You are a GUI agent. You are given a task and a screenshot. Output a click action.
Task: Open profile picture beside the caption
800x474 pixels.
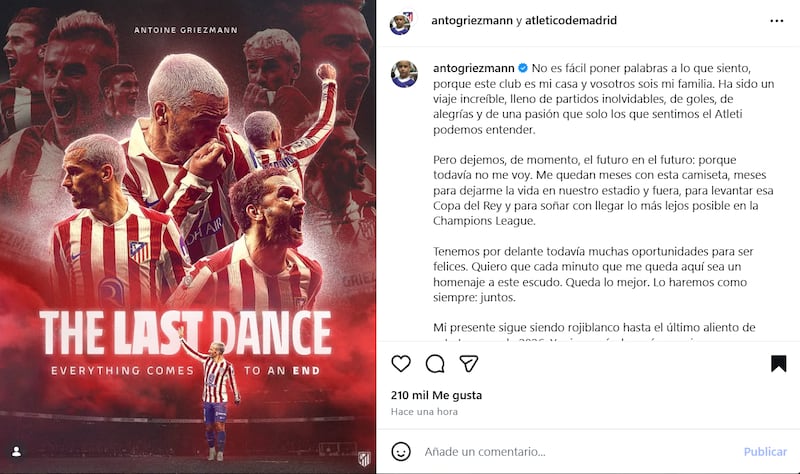click(405, 74)
